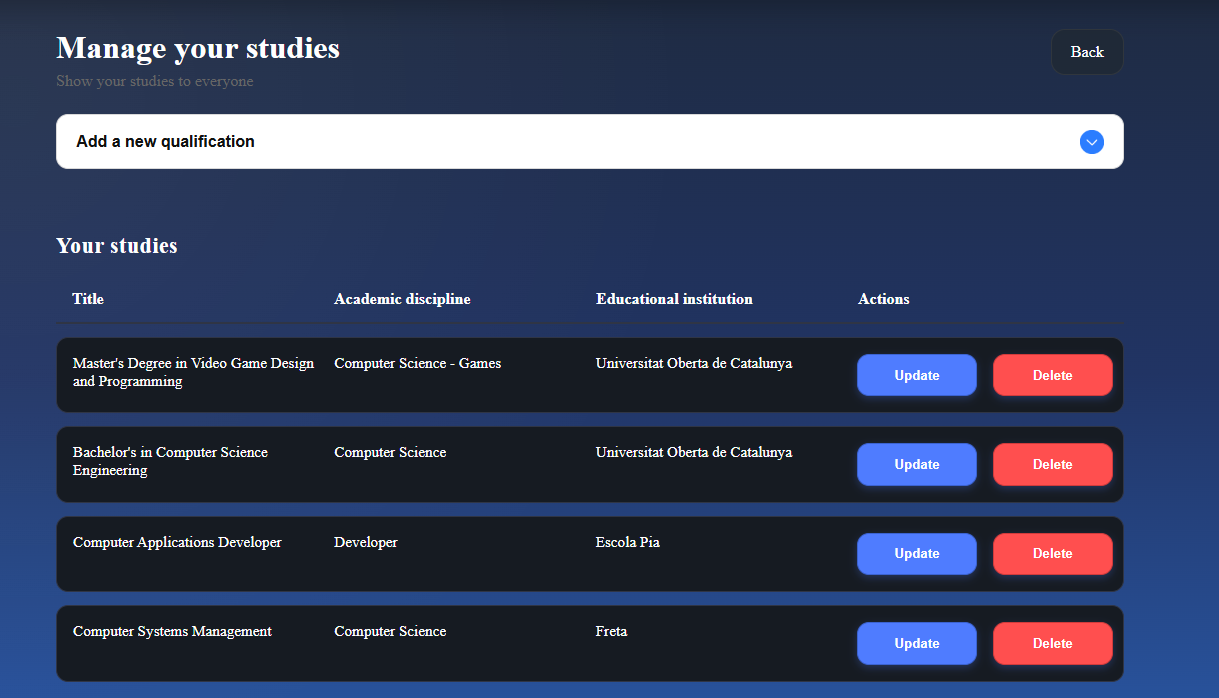Image resolution: width=1219 pixels, height=698 pixels.
Task: Click the Educational institution column header
Action: (674, 299)
